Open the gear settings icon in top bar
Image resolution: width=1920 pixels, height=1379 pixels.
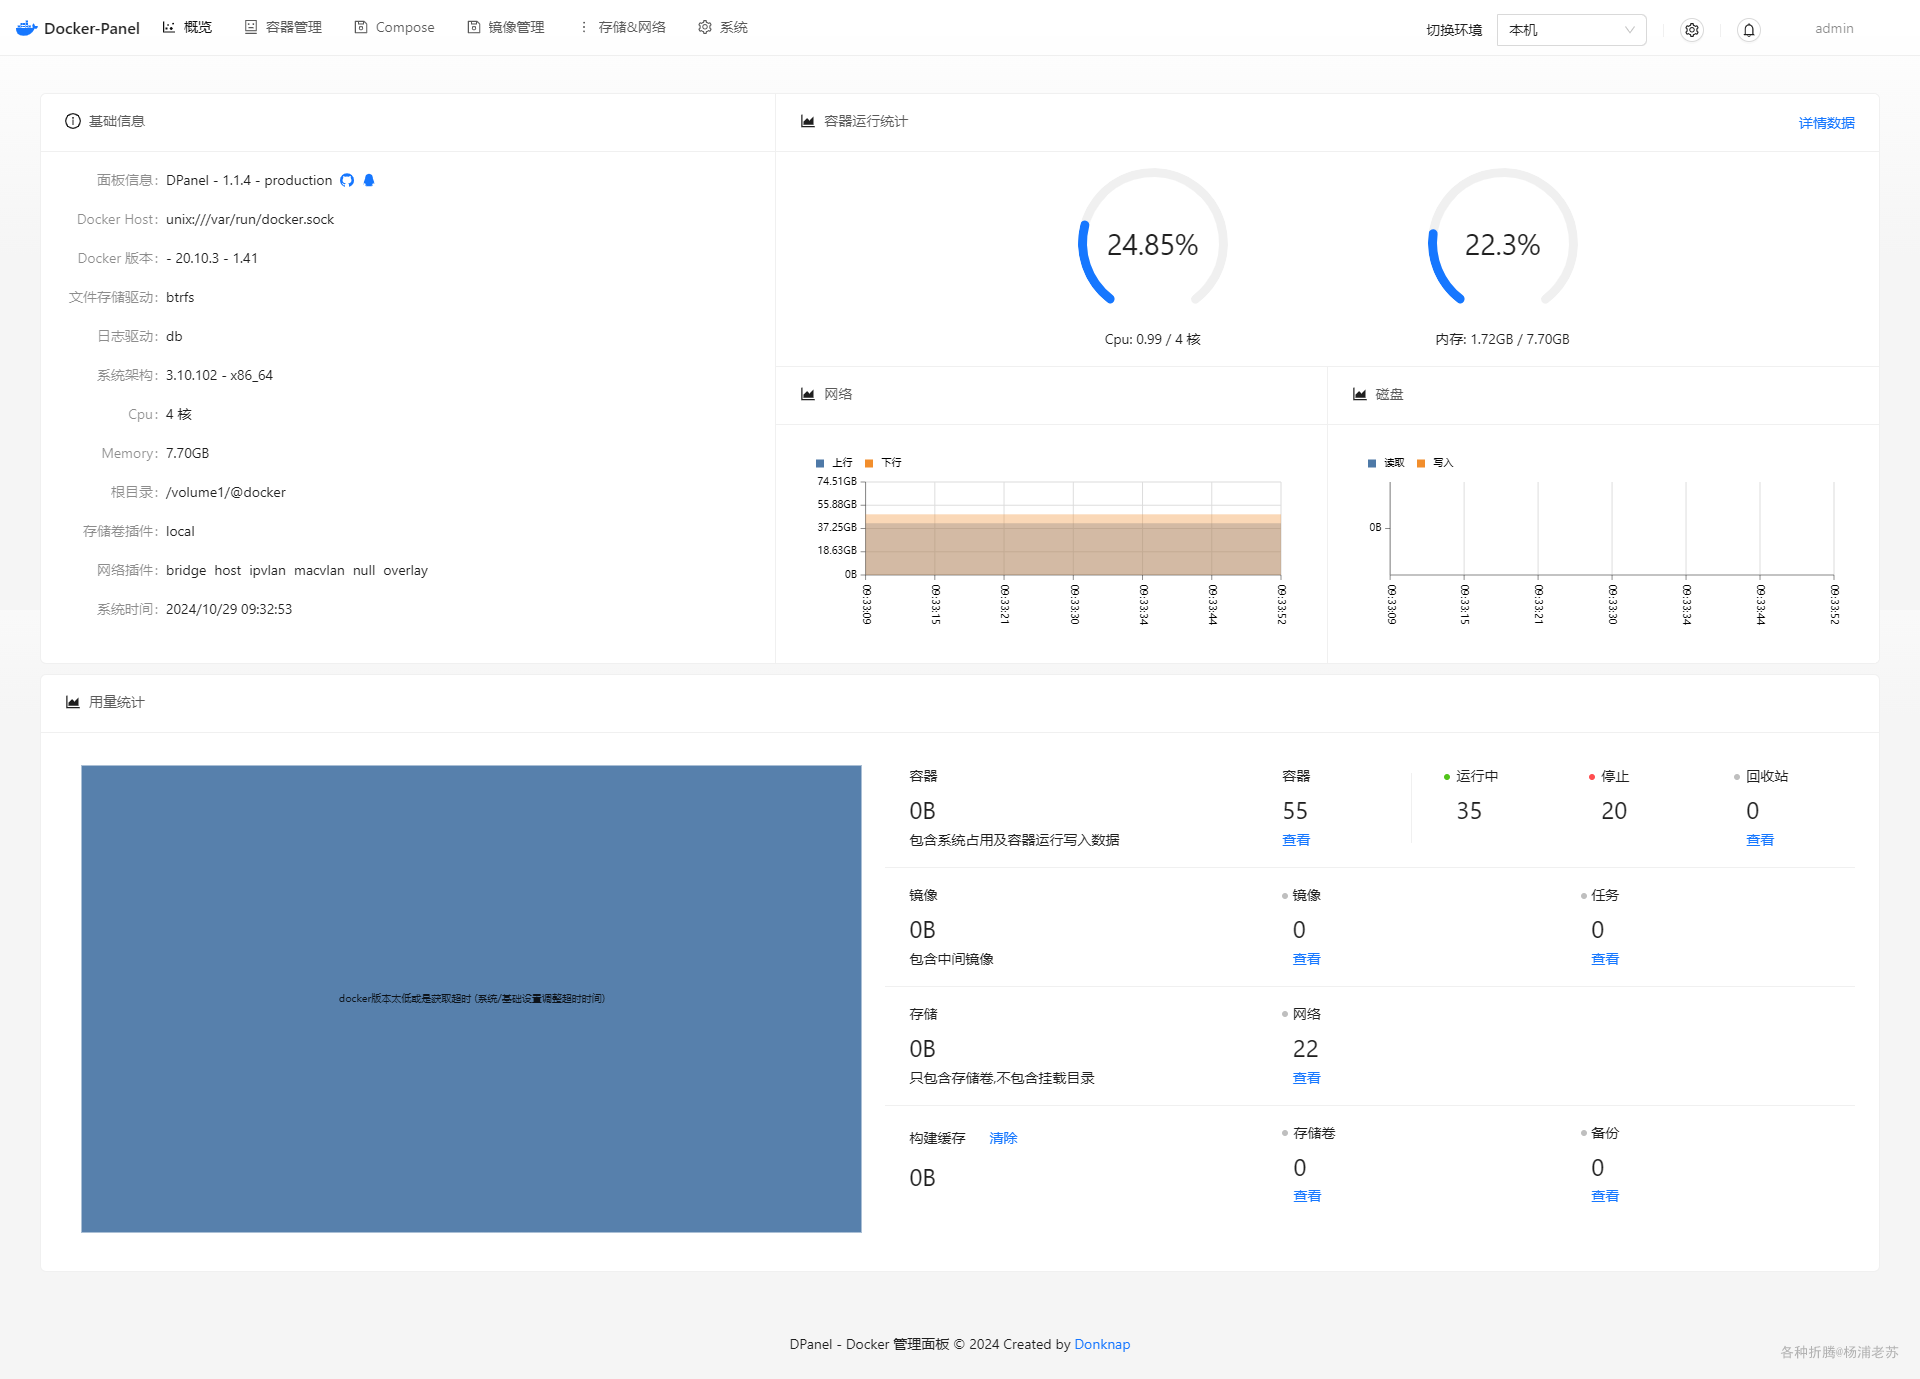point(1692,30)
